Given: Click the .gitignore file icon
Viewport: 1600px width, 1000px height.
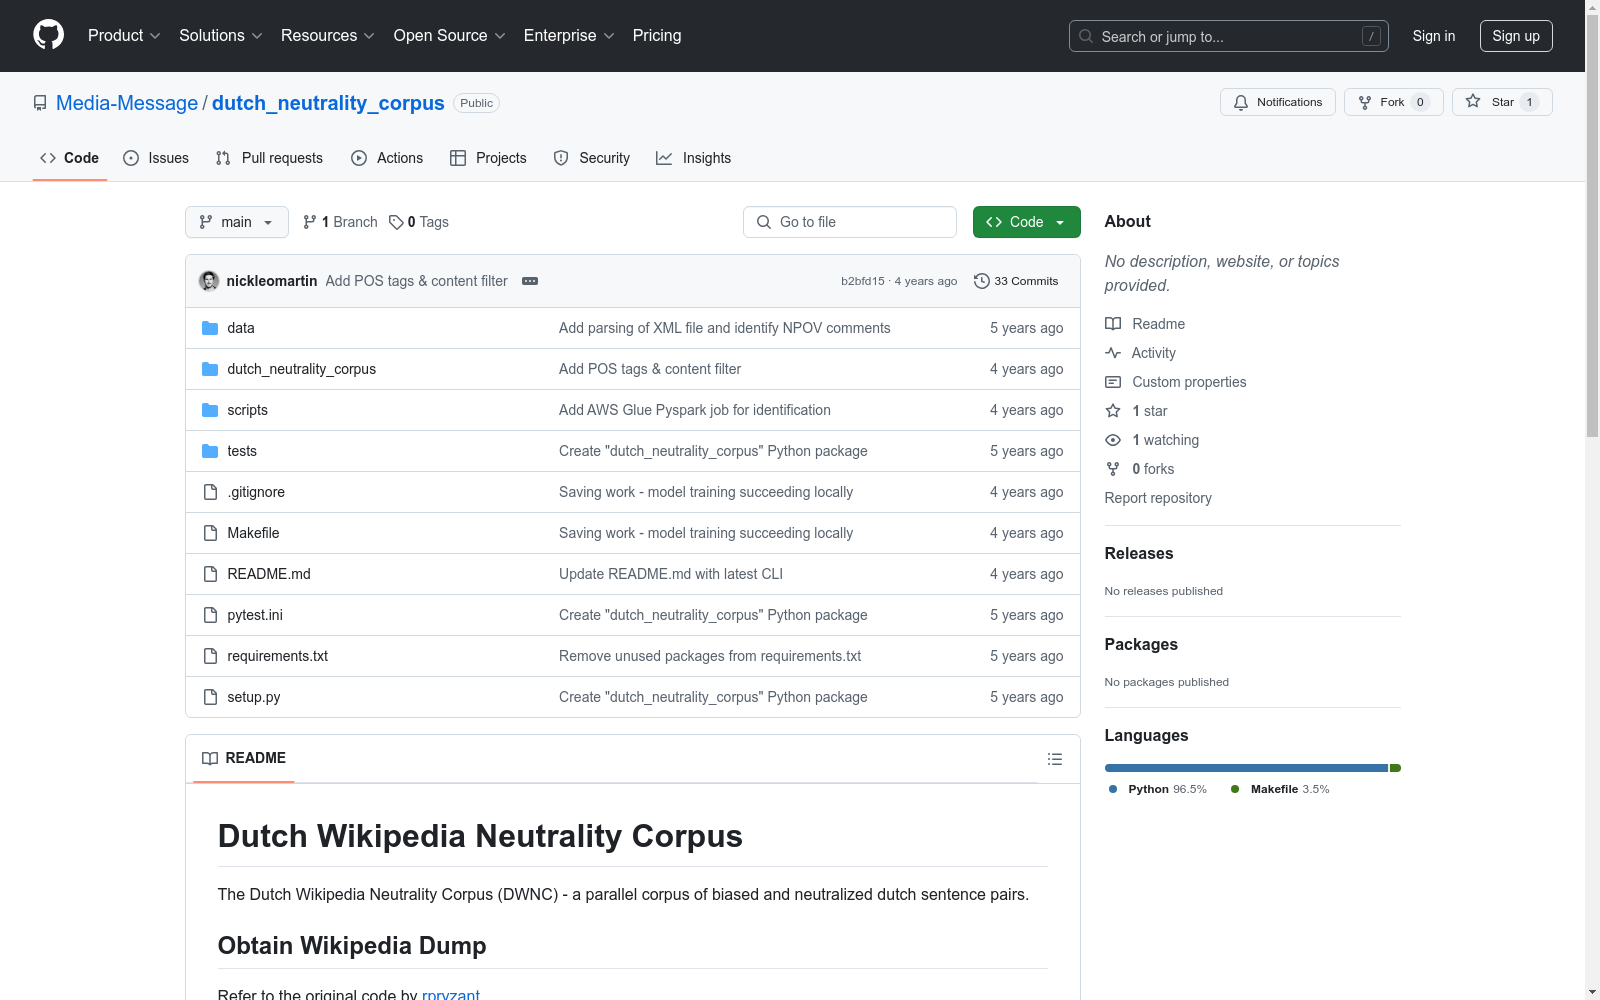Looking at the screenshot, I should click(x=210, y=492).
